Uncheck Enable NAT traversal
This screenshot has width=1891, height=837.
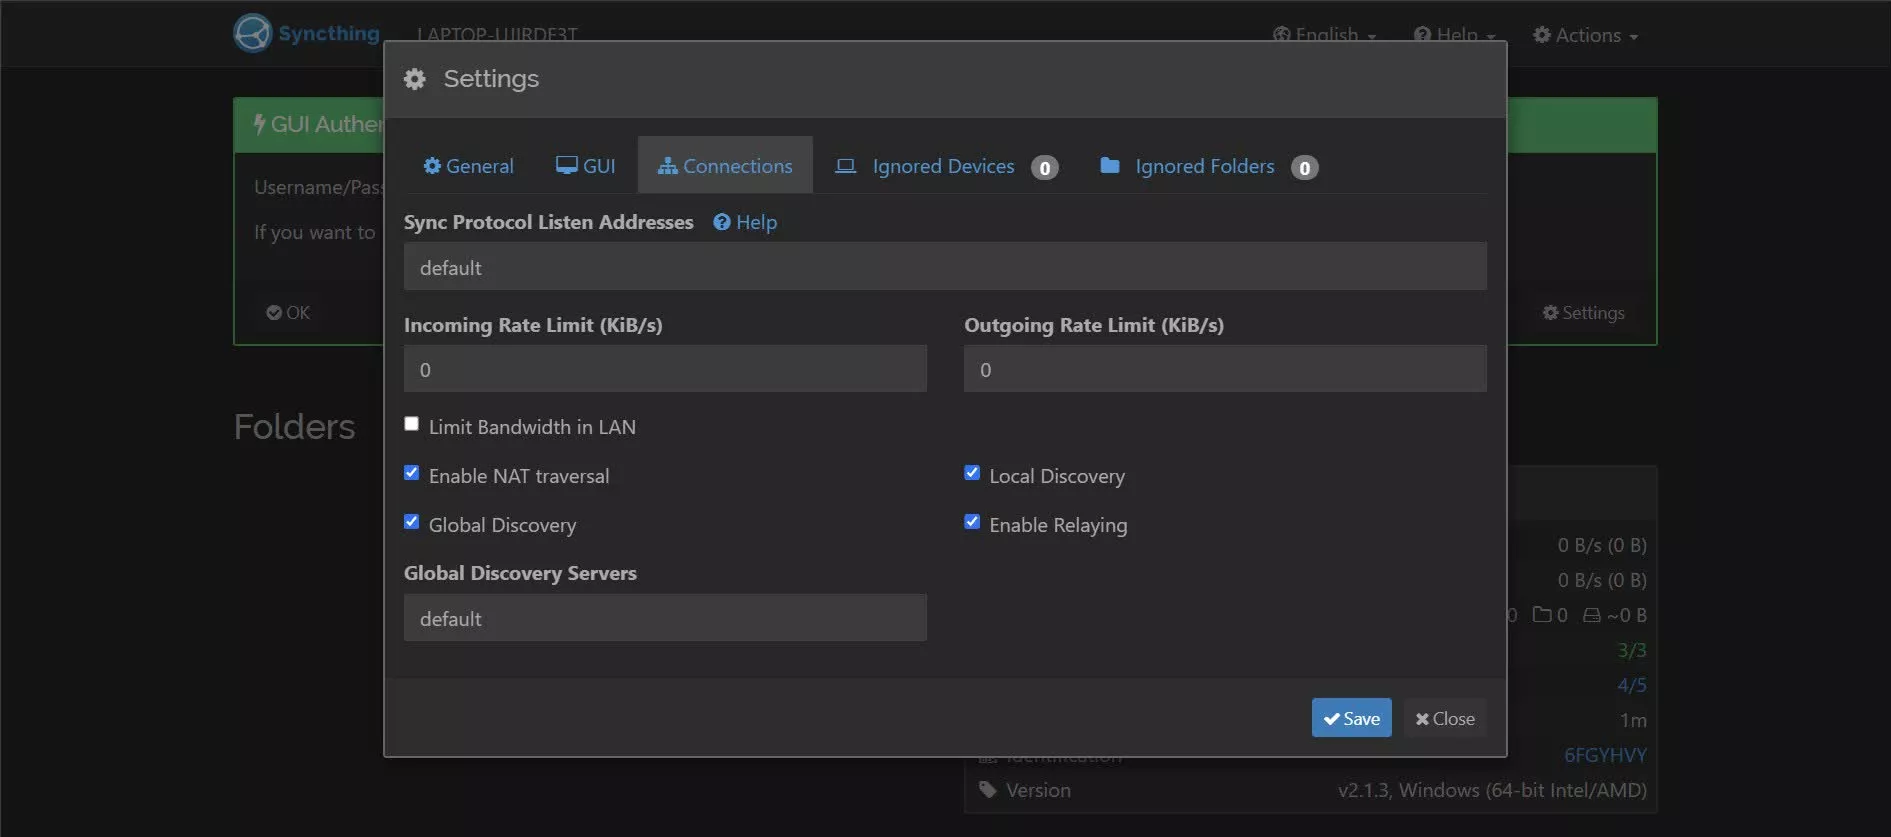pos(411,473)
